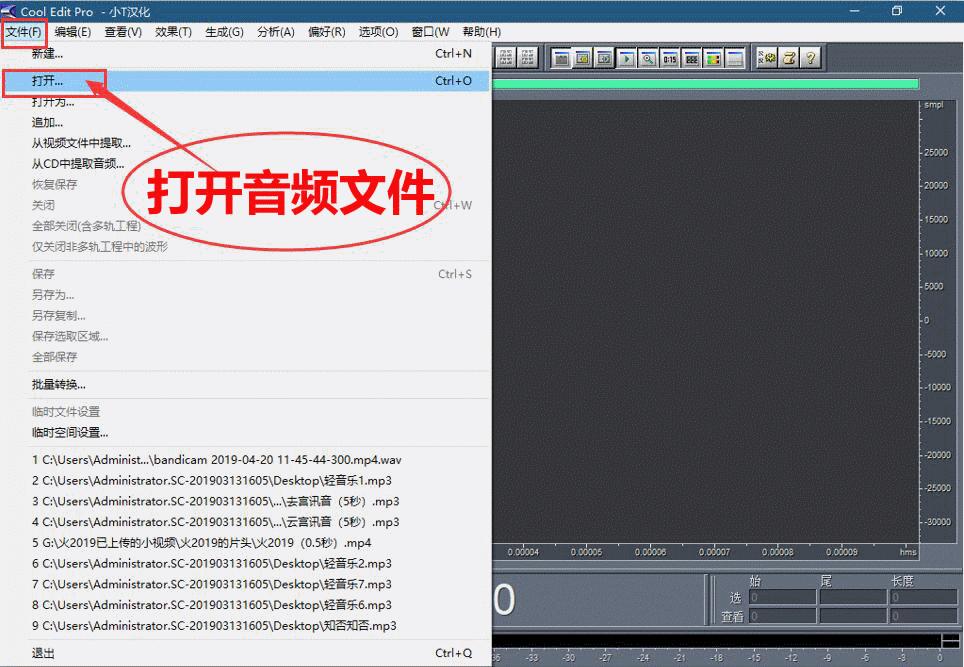
Task: Open the 分析(A) menu
Action: pyautogui.click(x=275, y=31)
